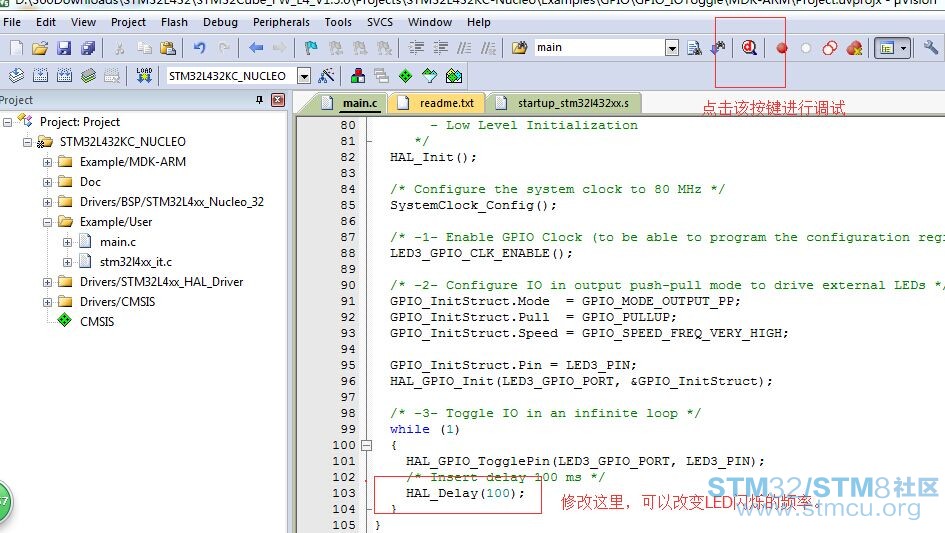Comment the selection with the // icon

pyautogui.click(x=464, y=48)
